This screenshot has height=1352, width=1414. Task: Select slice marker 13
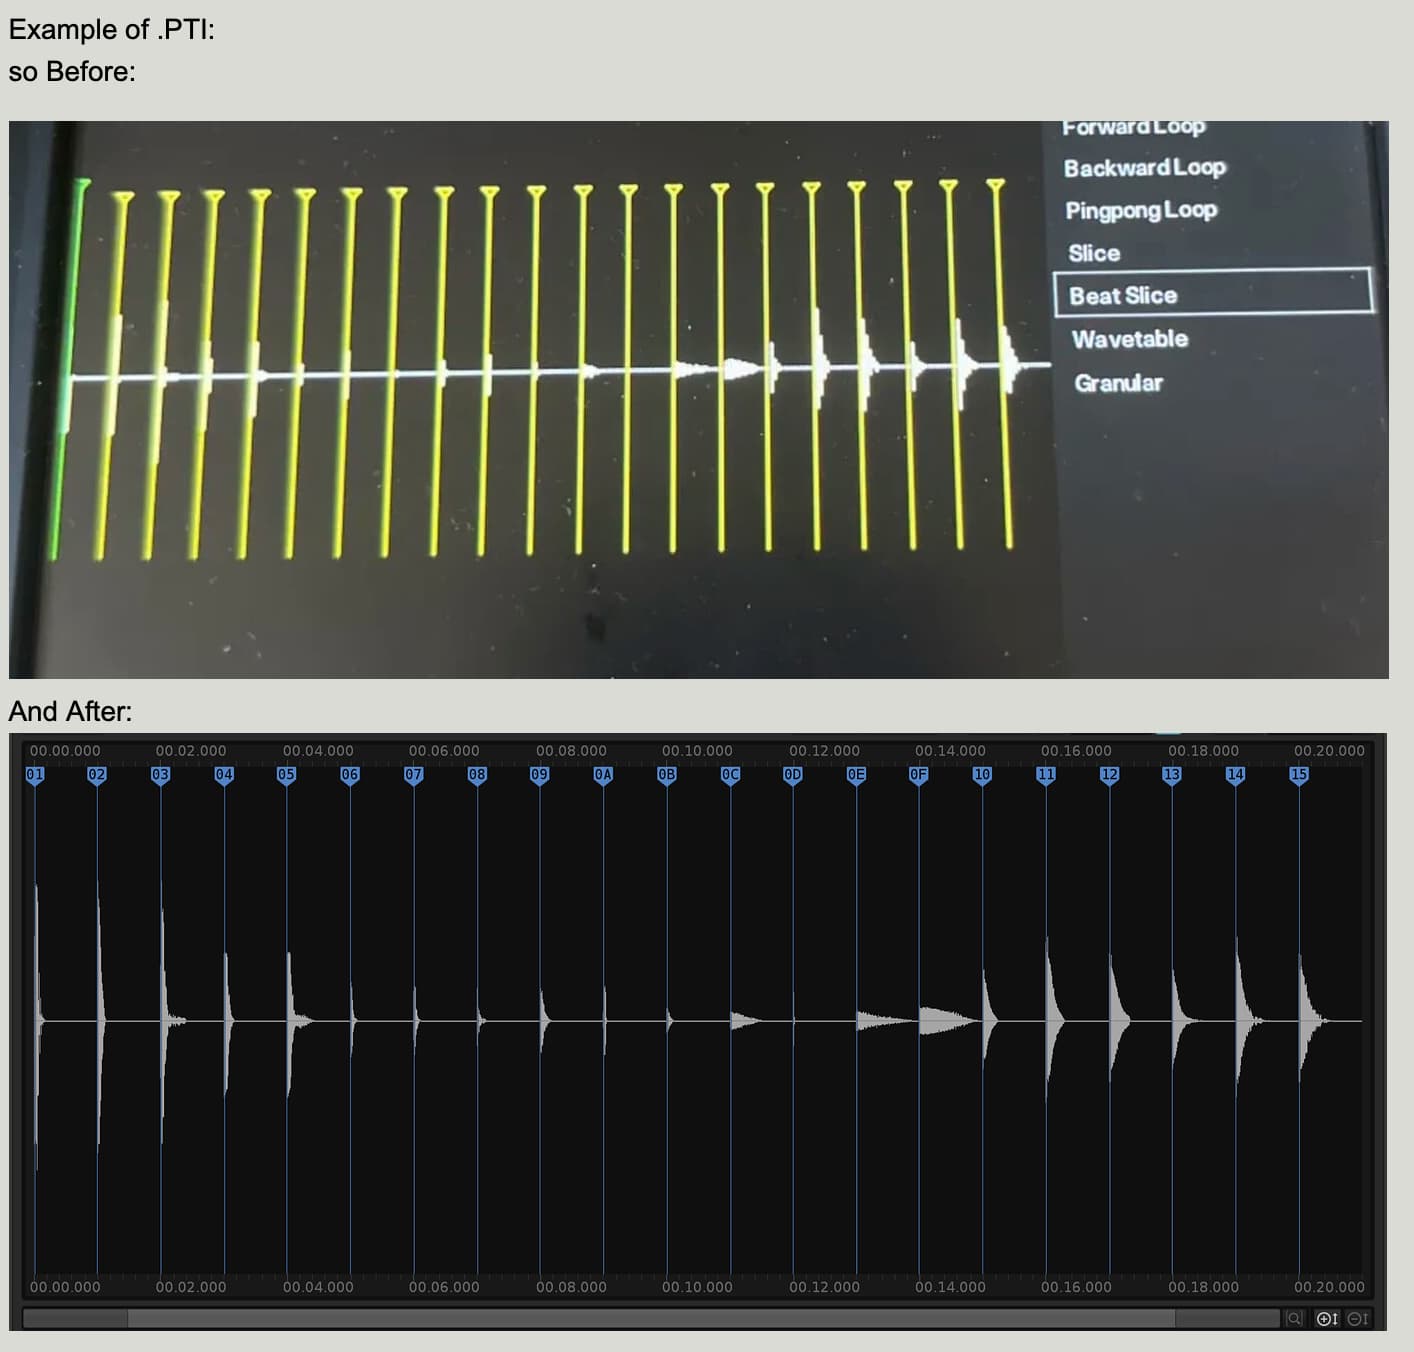[1171, 775]
